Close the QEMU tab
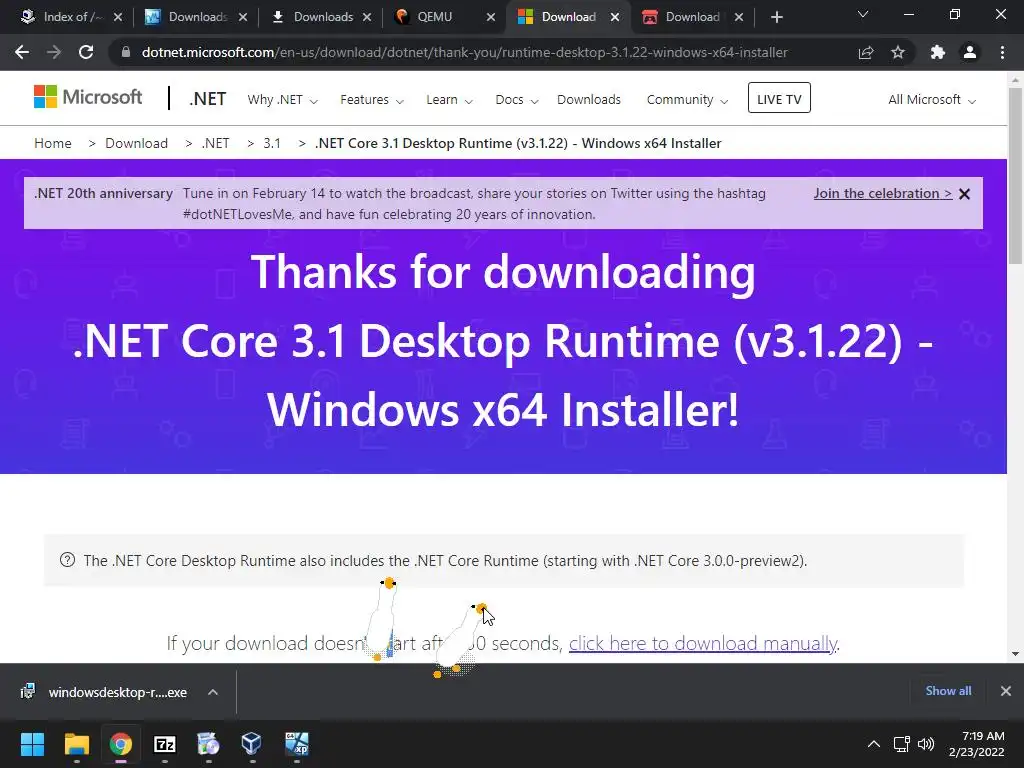The width and height of the screenshot is (1024, 768). tap(491, 18)
